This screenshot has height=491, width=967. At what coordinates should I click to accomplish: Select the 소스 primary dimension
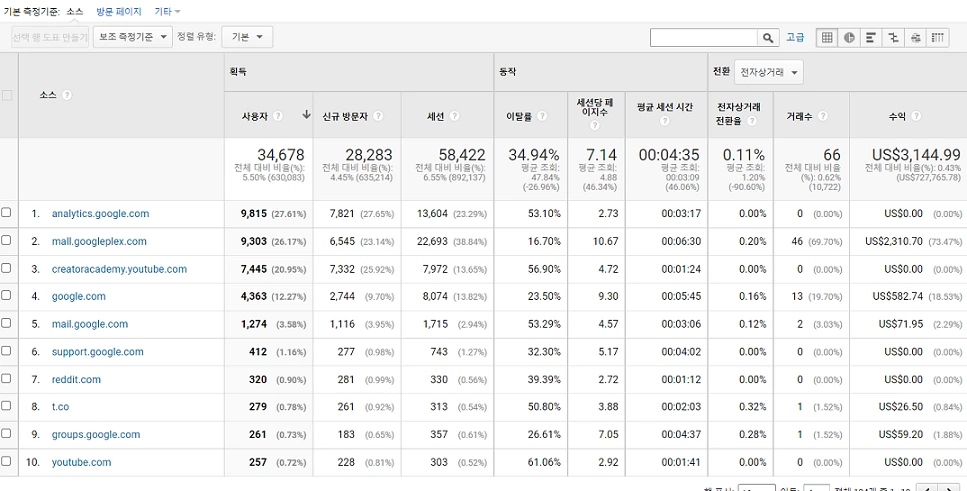click(x=75, y=12)
